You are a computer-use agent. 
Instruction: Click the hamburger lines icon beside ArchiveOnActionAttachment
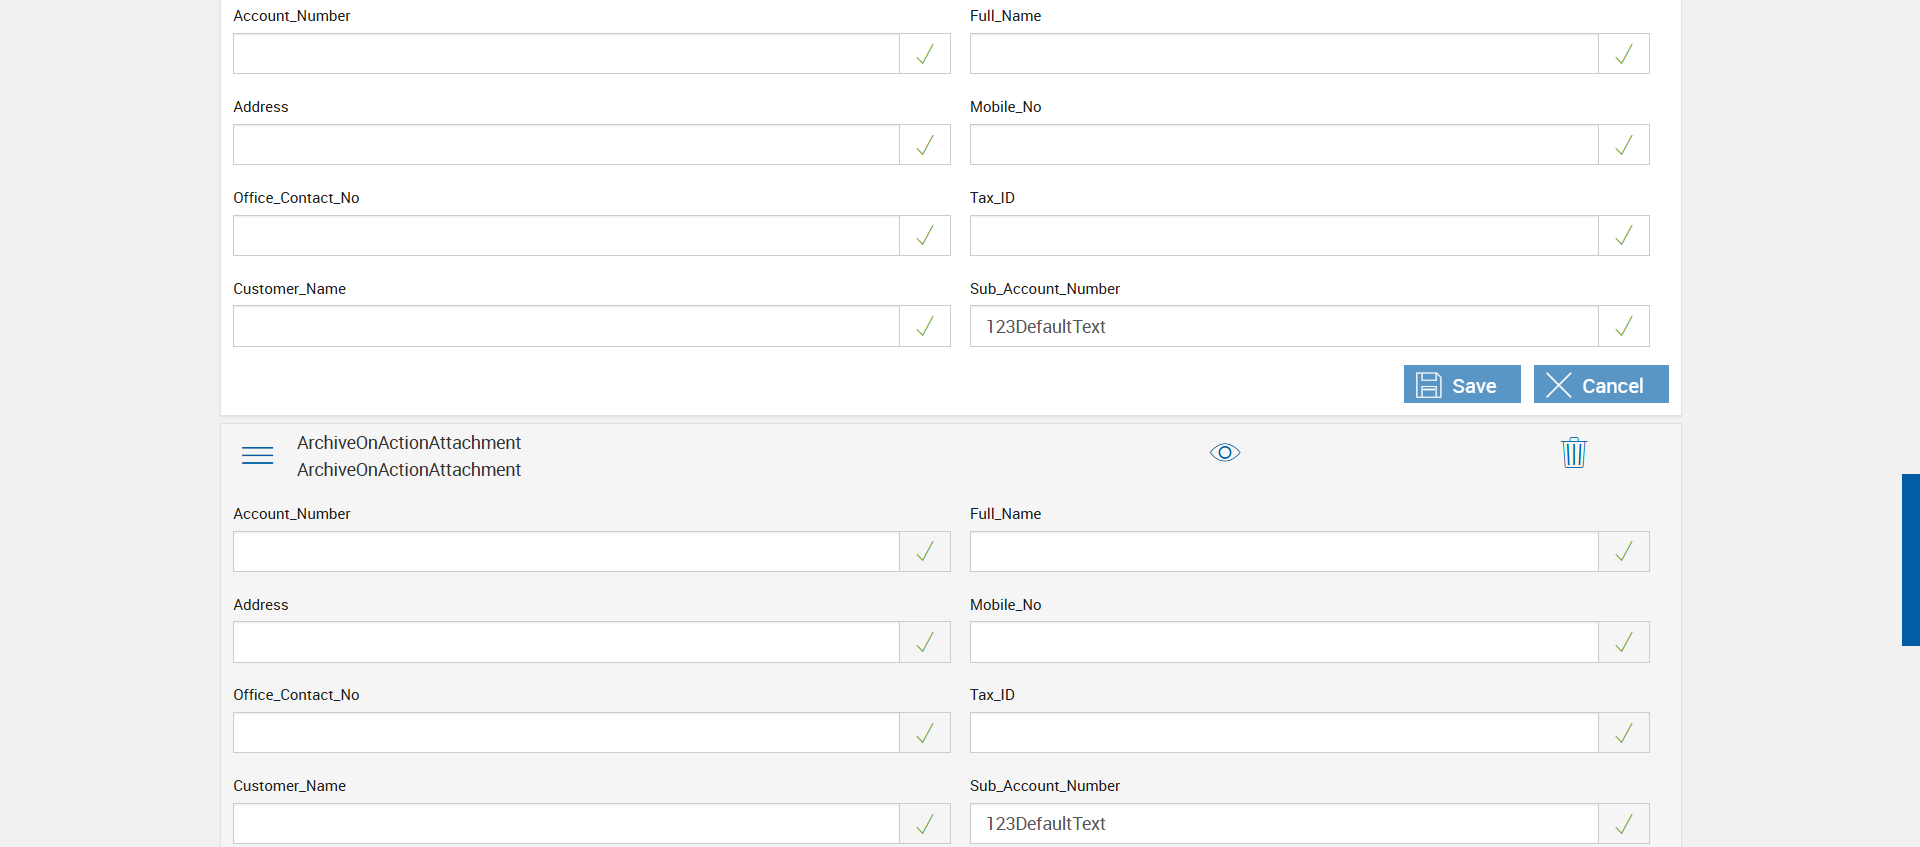tap(257, 456)
